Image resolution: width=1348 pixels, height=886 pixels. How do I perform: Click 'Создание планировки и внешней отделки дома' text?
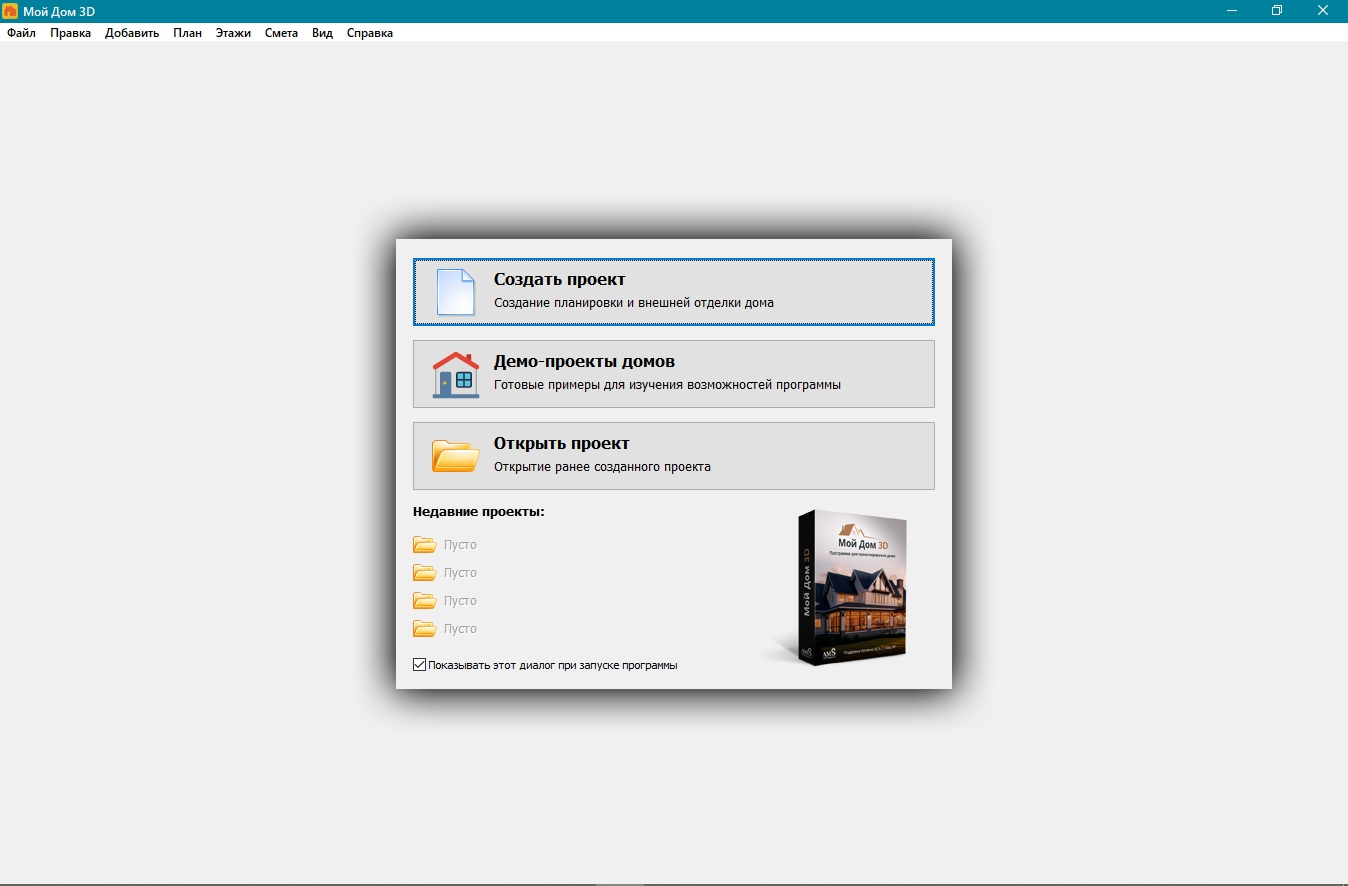(x=634, y=302)
